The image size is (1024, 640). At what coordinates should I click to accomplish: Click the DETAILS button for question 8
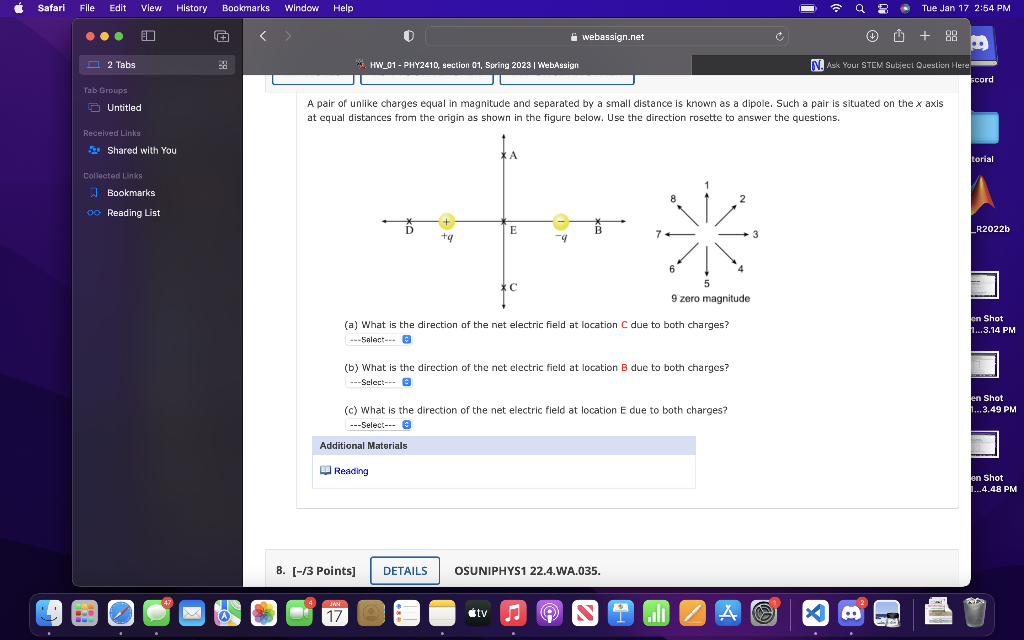(404, 570)
